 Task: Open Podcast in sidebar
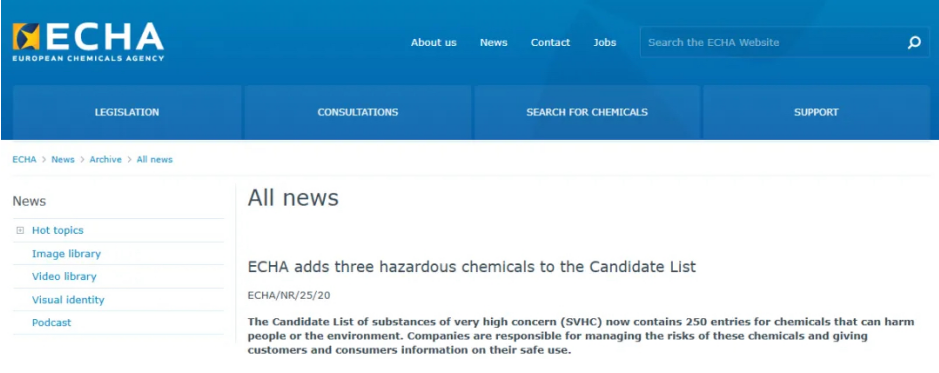click(52, 323)
